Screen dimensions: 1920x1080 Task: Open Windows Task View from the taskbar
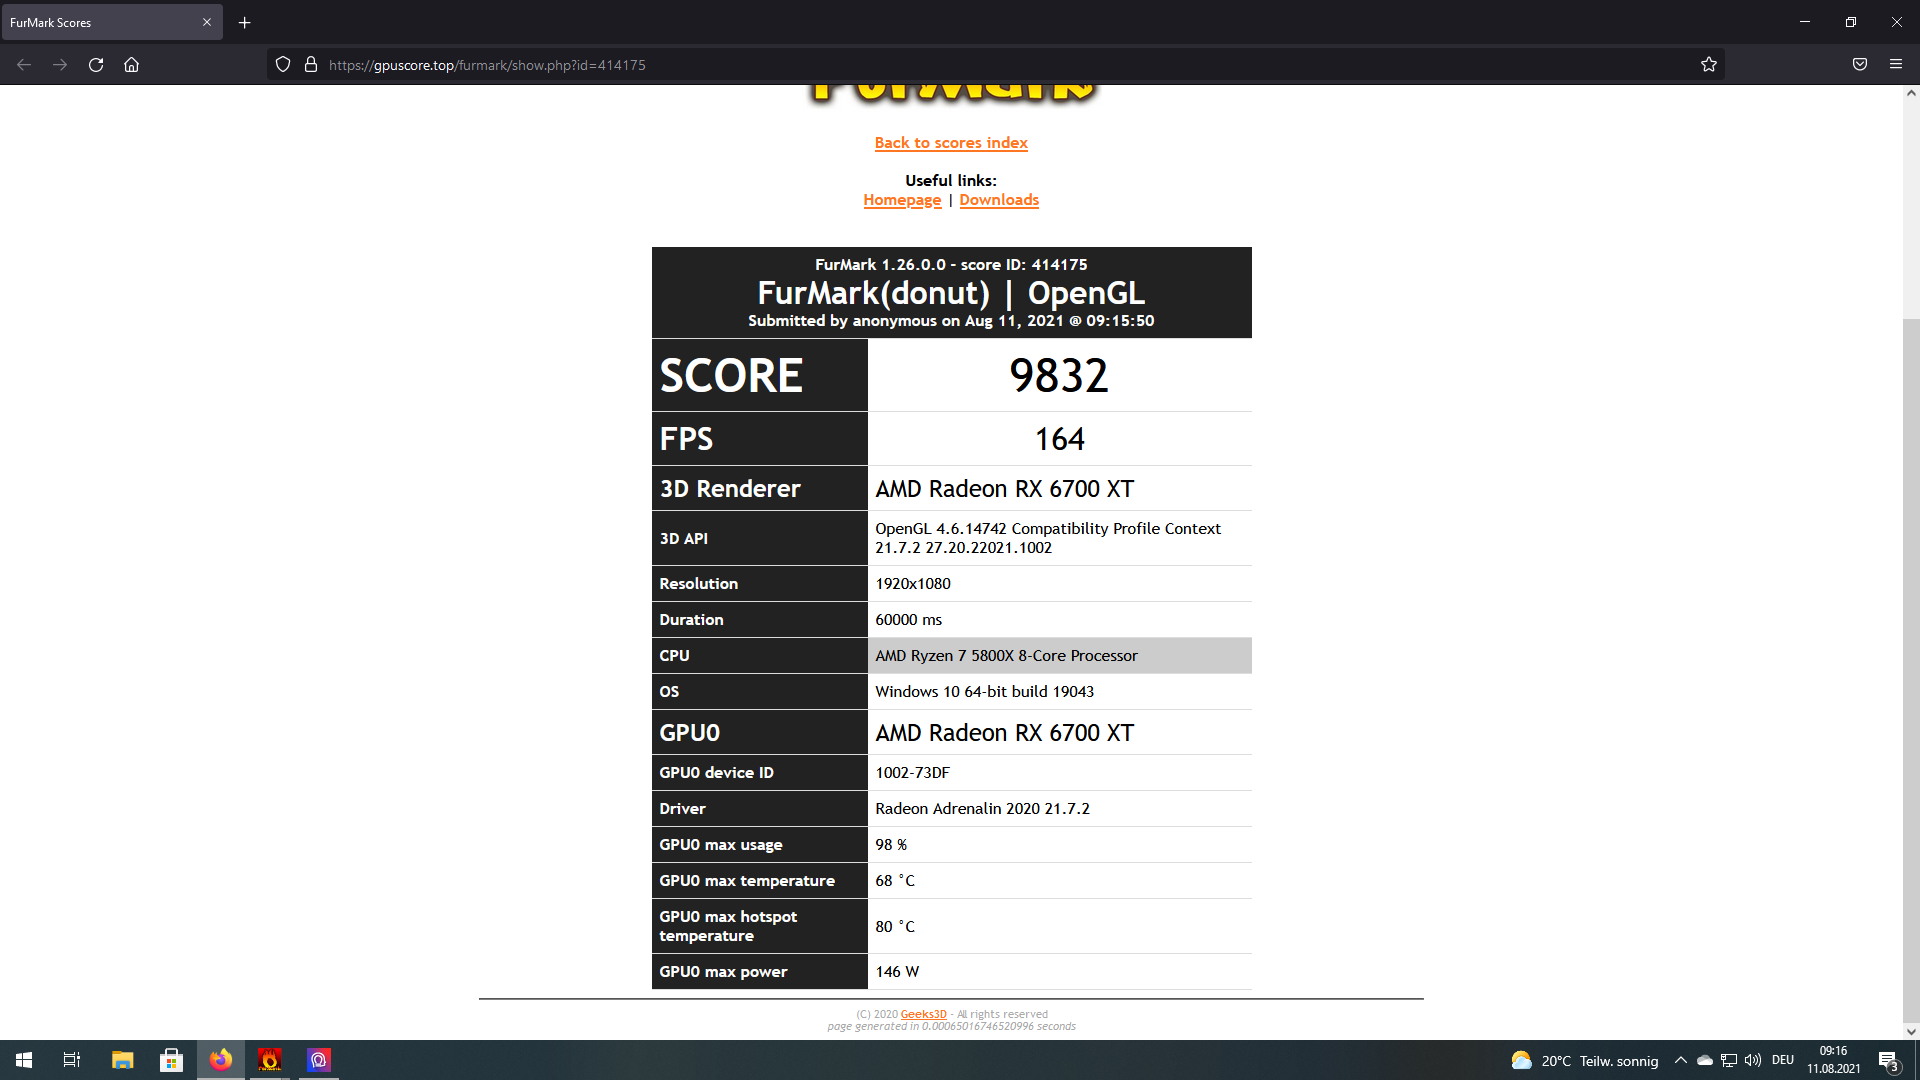point(72,1060)
